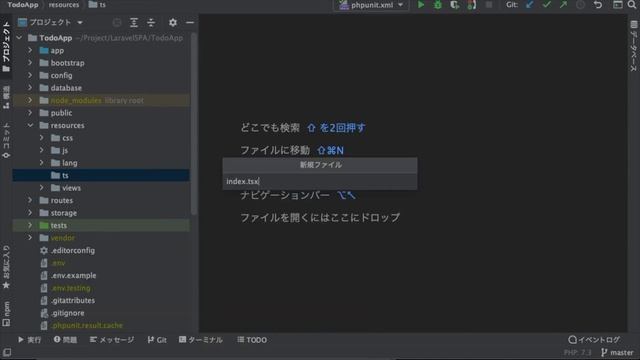This screenshot has height=360, width=640.
Task: Commit changes with the checkmark icon
Action: (547, 5)
